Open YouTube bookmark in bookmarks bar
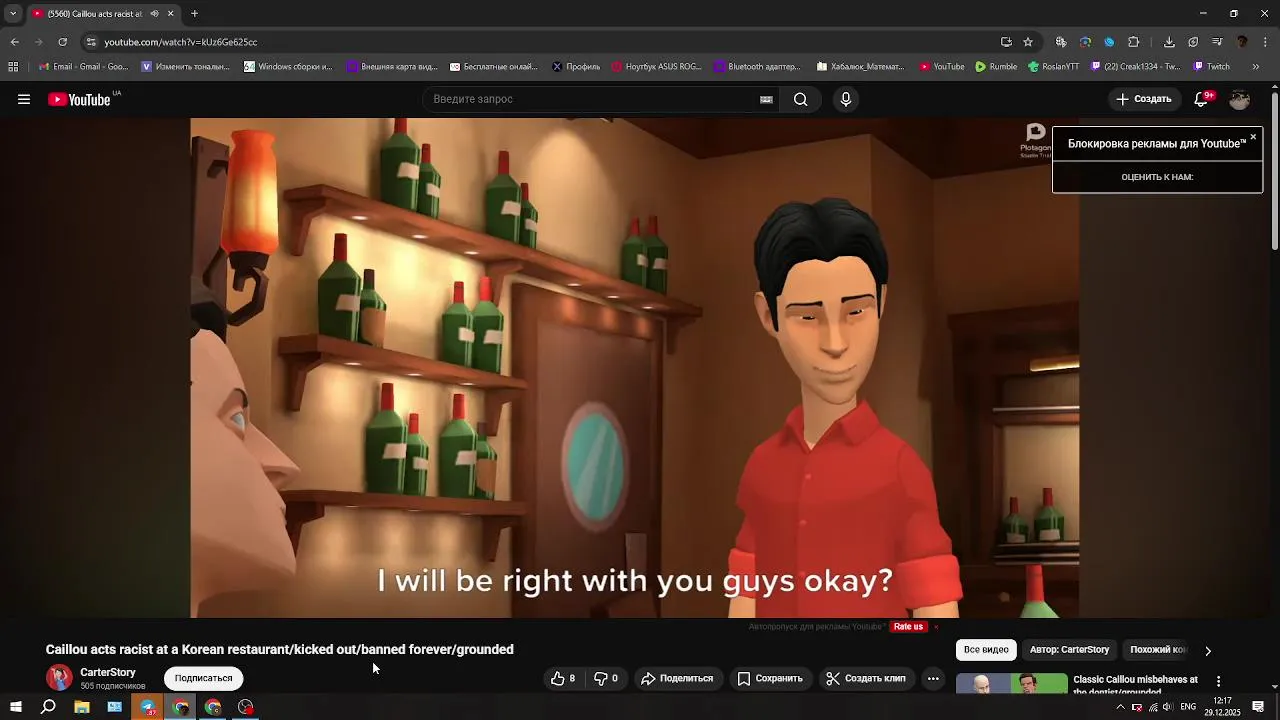 coord(942,67)
